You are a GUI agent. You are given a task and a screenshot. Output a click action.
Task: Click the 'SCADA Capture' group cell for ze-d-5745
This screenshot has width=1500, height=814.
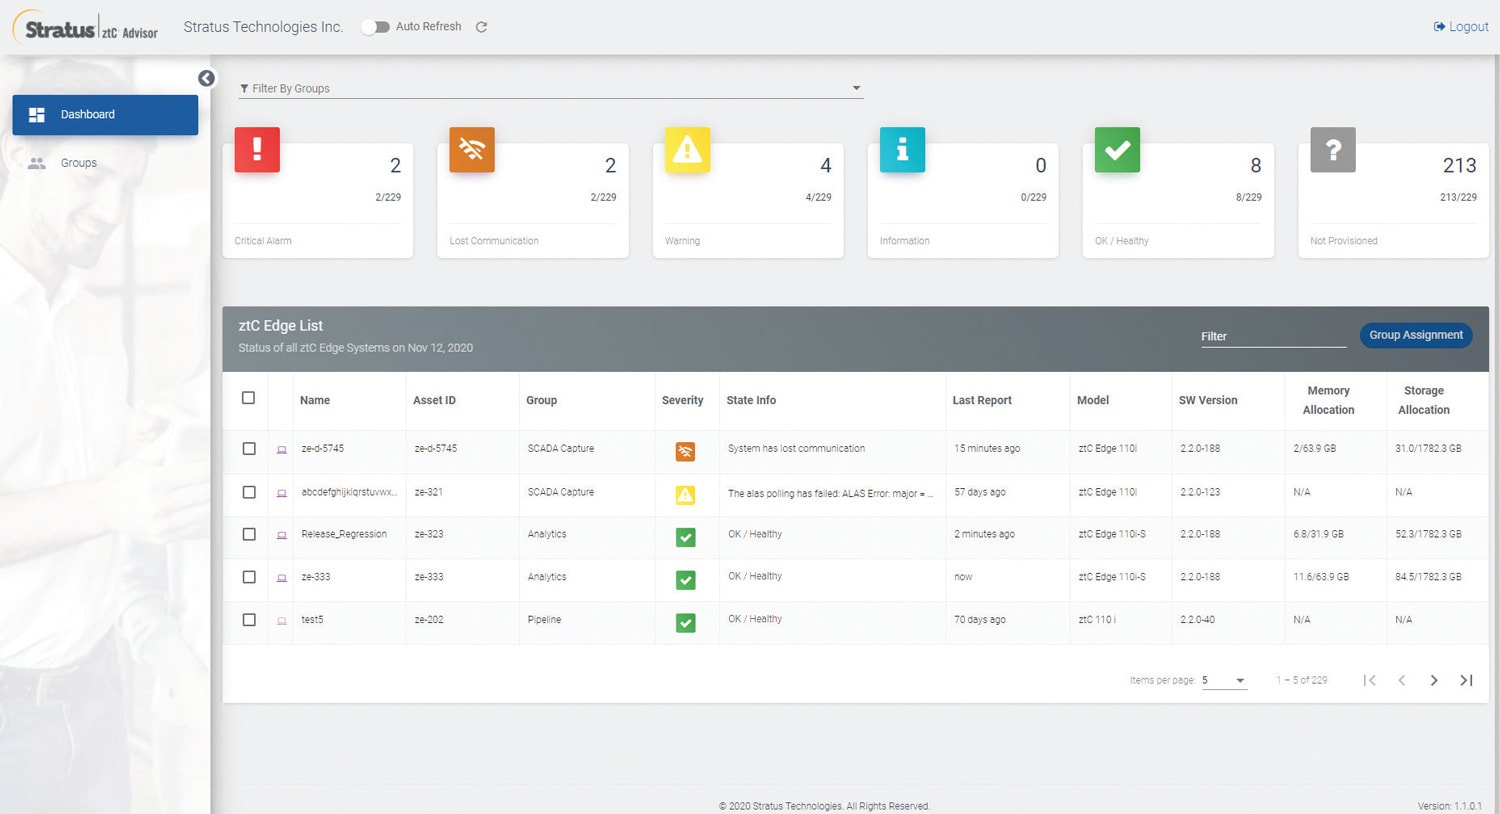pyautogui.click(x=561, y=449)
